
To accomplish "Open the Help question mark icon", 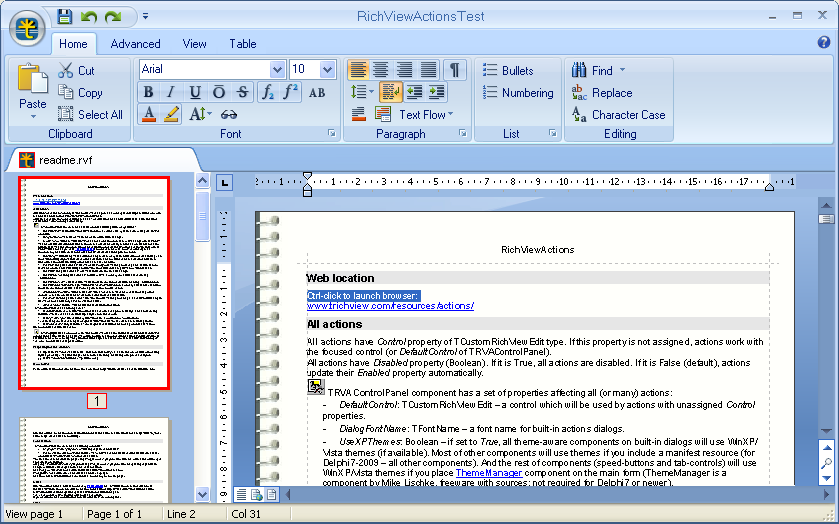I will (x=824, y=42).
